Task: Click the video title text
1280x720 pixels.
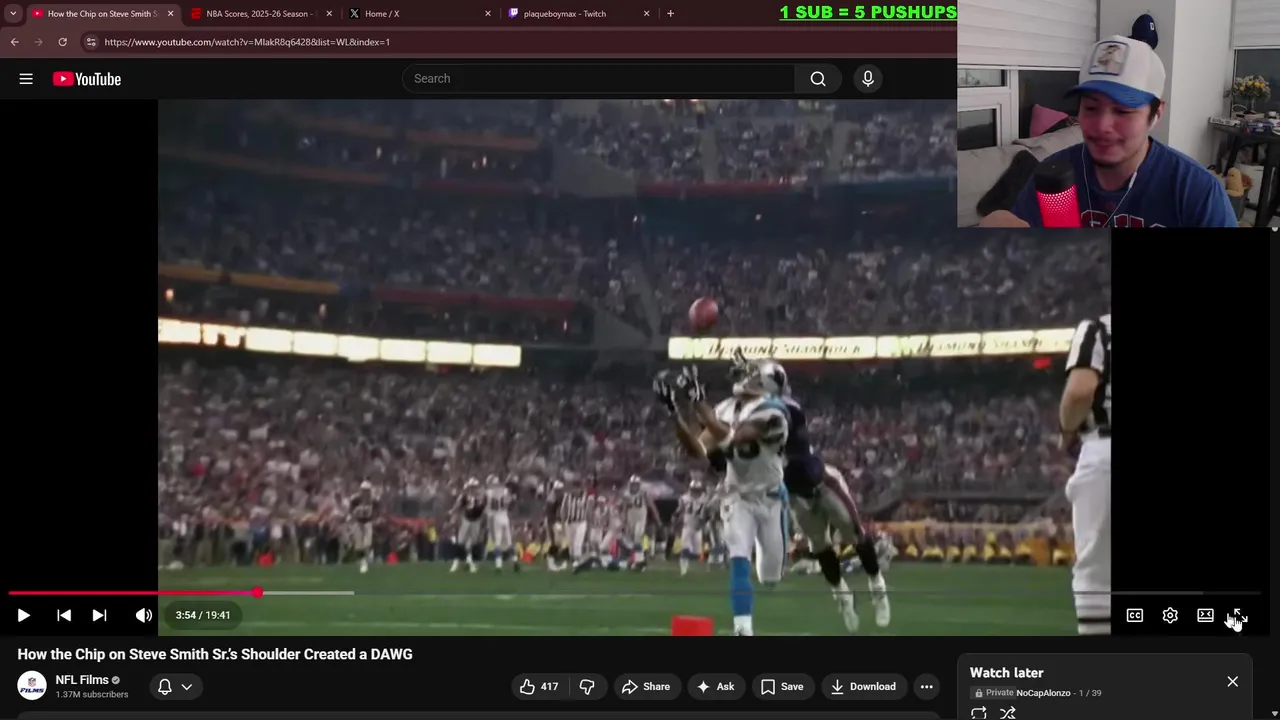Action: click(x=215, y=654)
